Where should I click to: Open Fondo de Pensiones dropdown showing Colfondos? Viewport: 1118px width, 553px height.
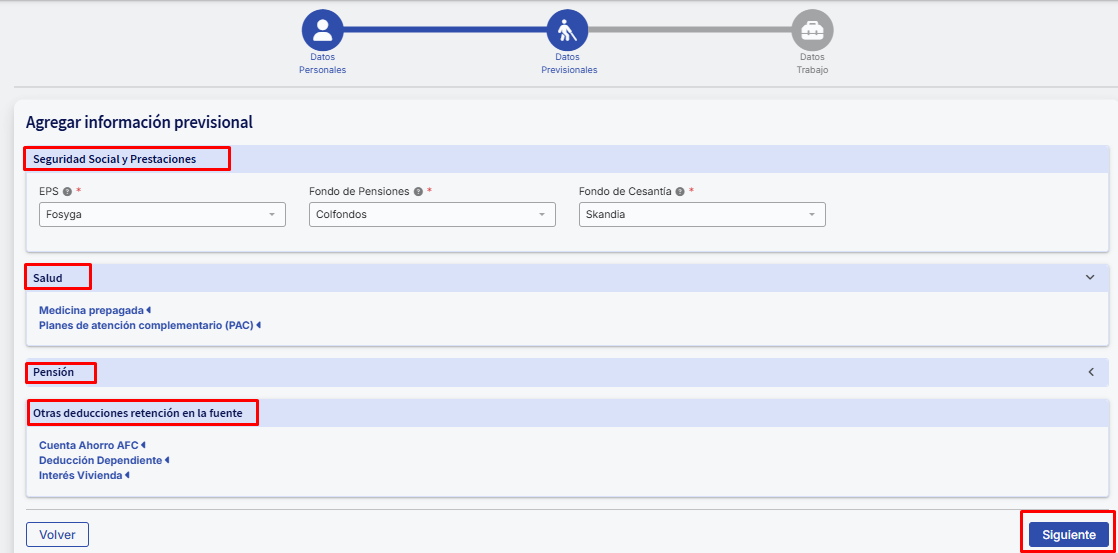432,215
